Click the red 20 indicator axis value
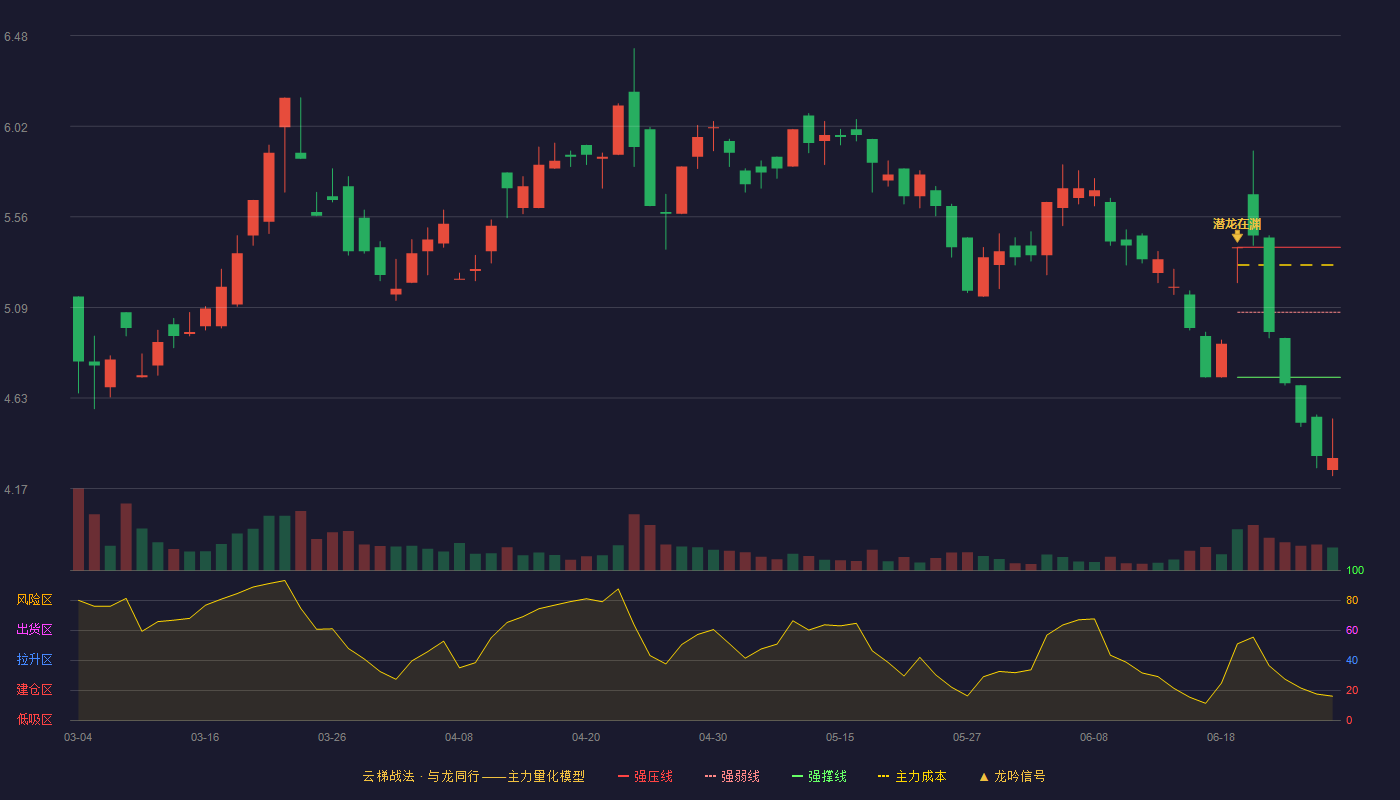The image size is (1400, 800). tap(1352, 691)
